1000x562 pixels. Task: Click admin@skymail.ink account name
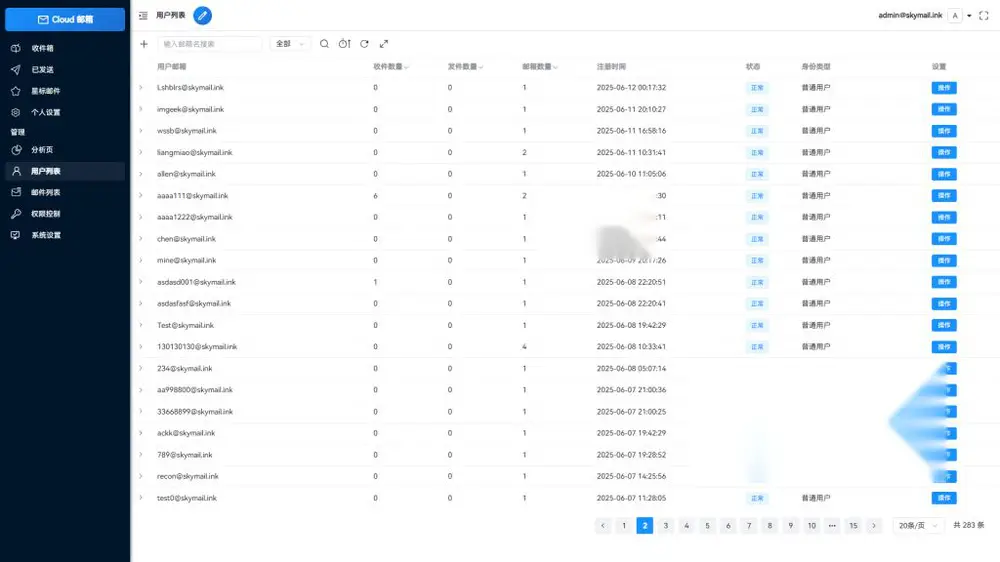[x=910, y=15]
